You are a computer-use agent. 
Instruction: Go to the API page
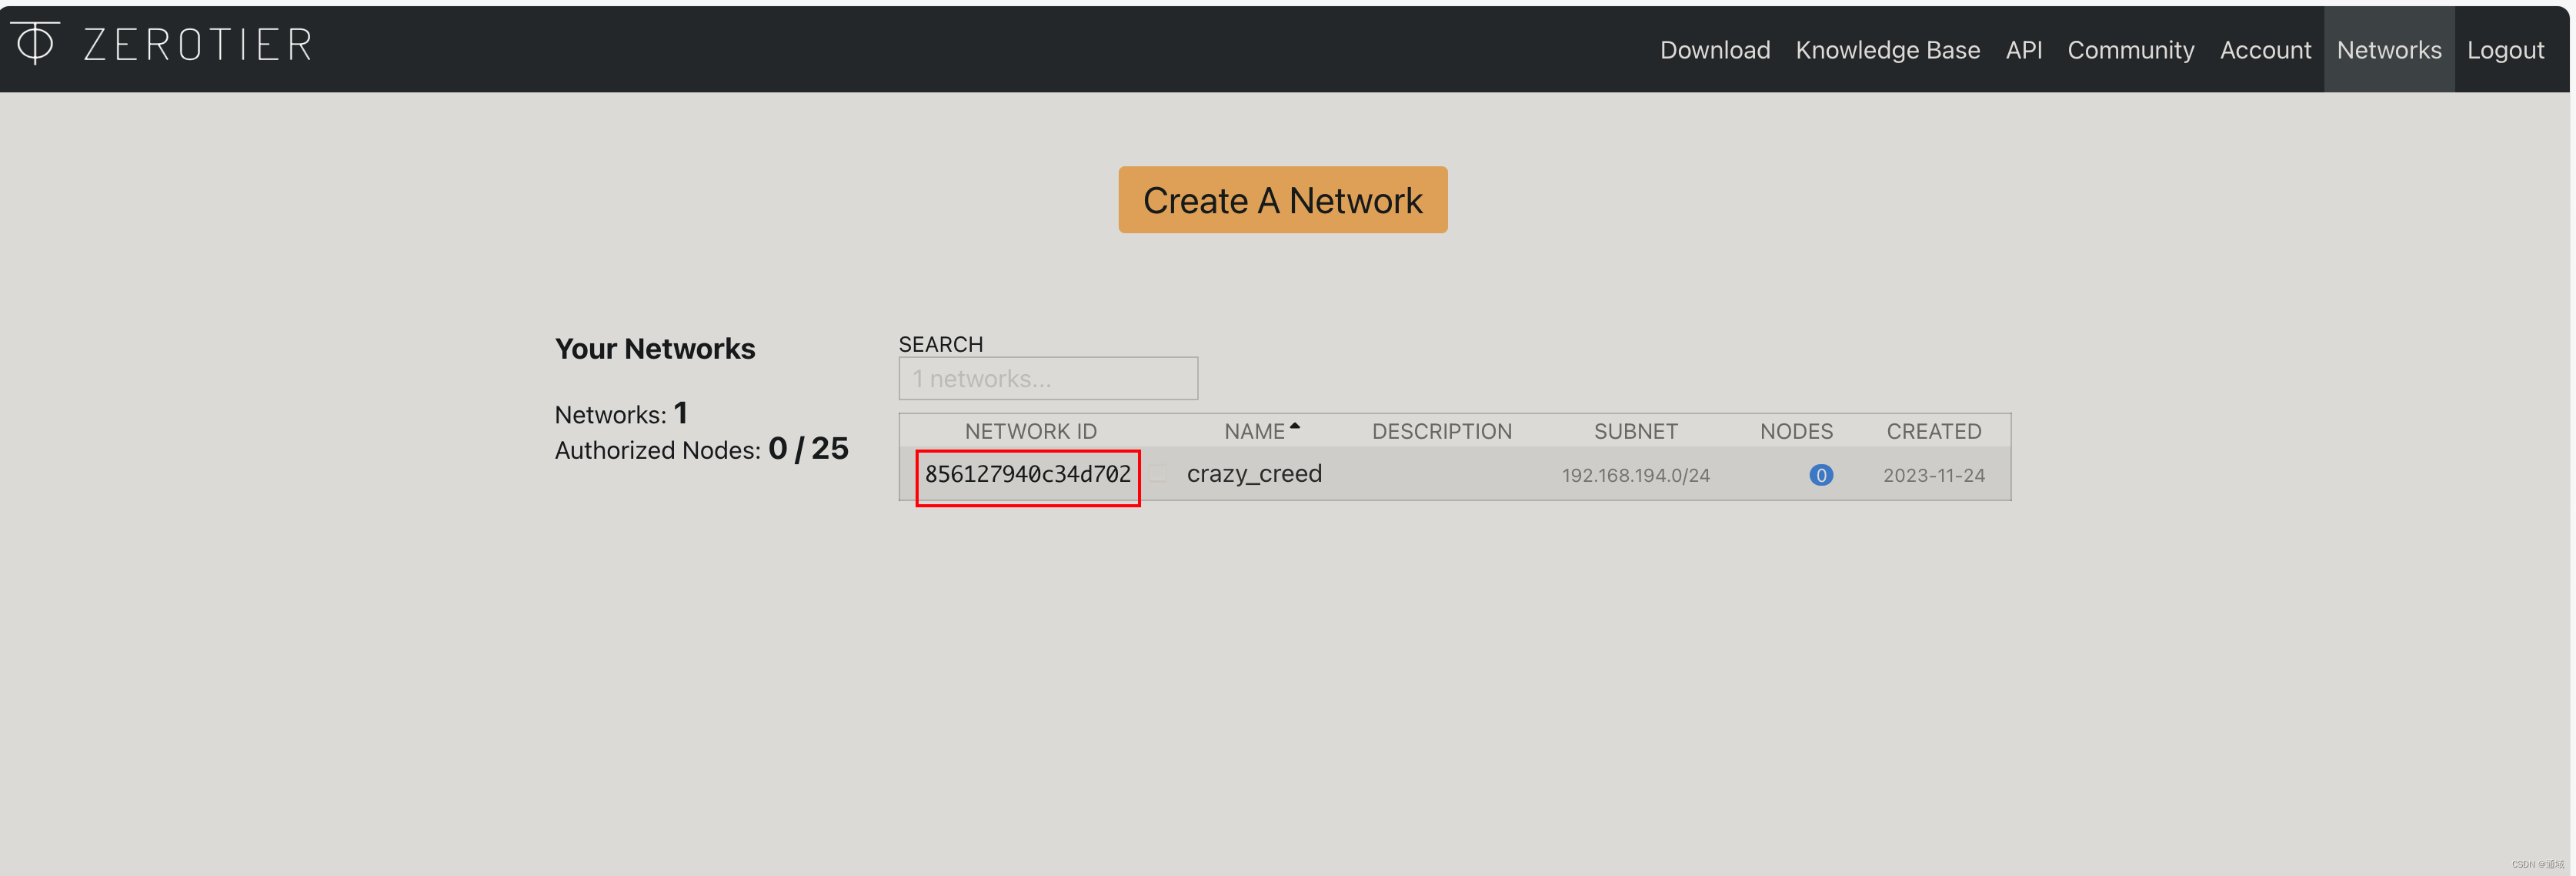pyautogui.click(x=2023, y=50)
